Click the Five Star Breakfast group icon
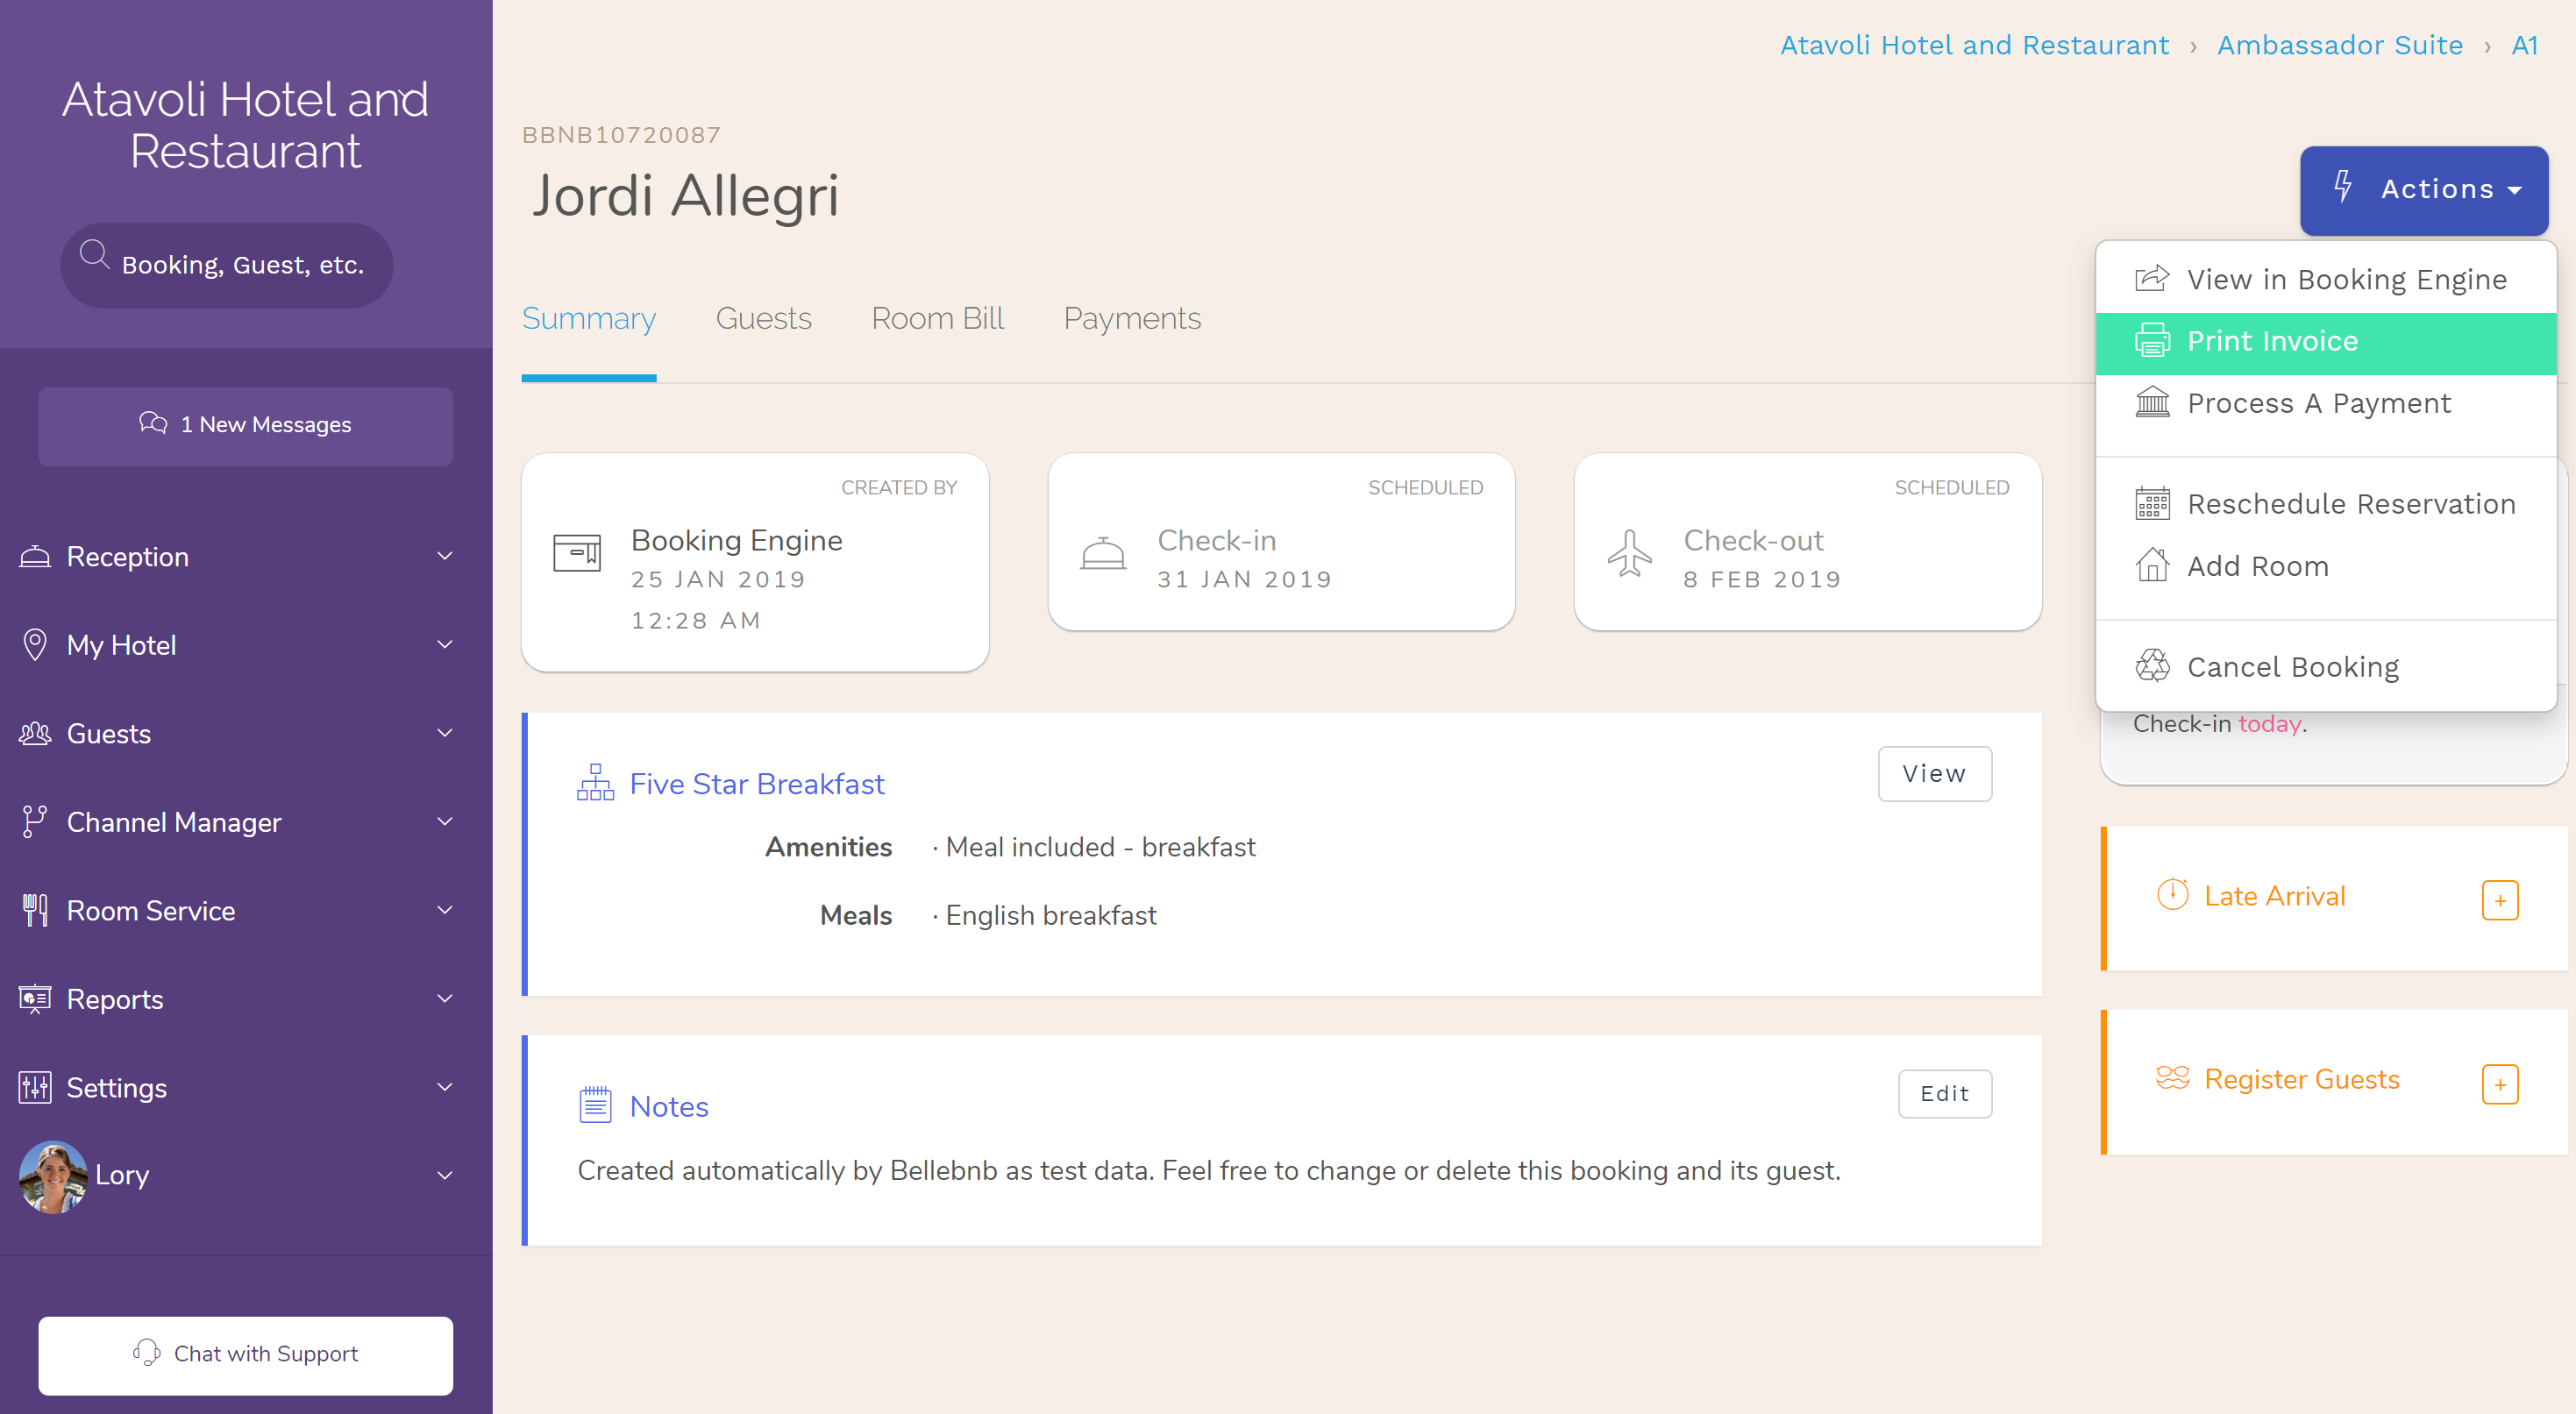Image resolution: width=2576 pixels, height=1414 pixels. [x=595, y=784]
